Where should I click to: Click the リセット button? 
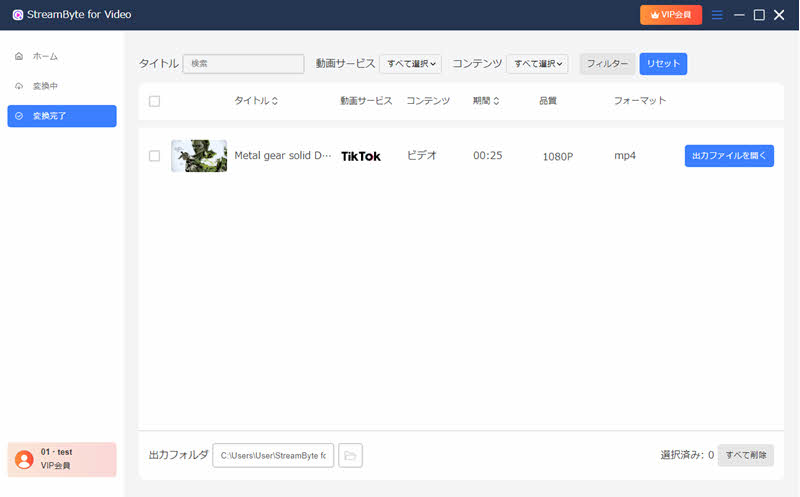pyautogui.click(x=663, y=64)
